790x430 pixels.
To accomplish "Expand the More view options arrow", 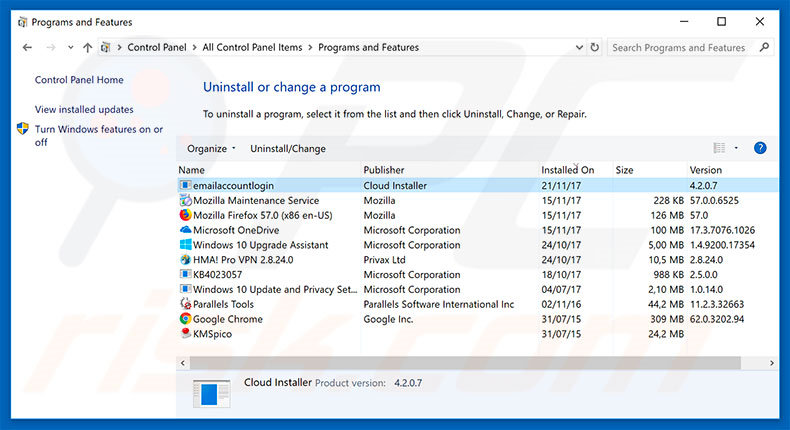I will coord(736,148).
